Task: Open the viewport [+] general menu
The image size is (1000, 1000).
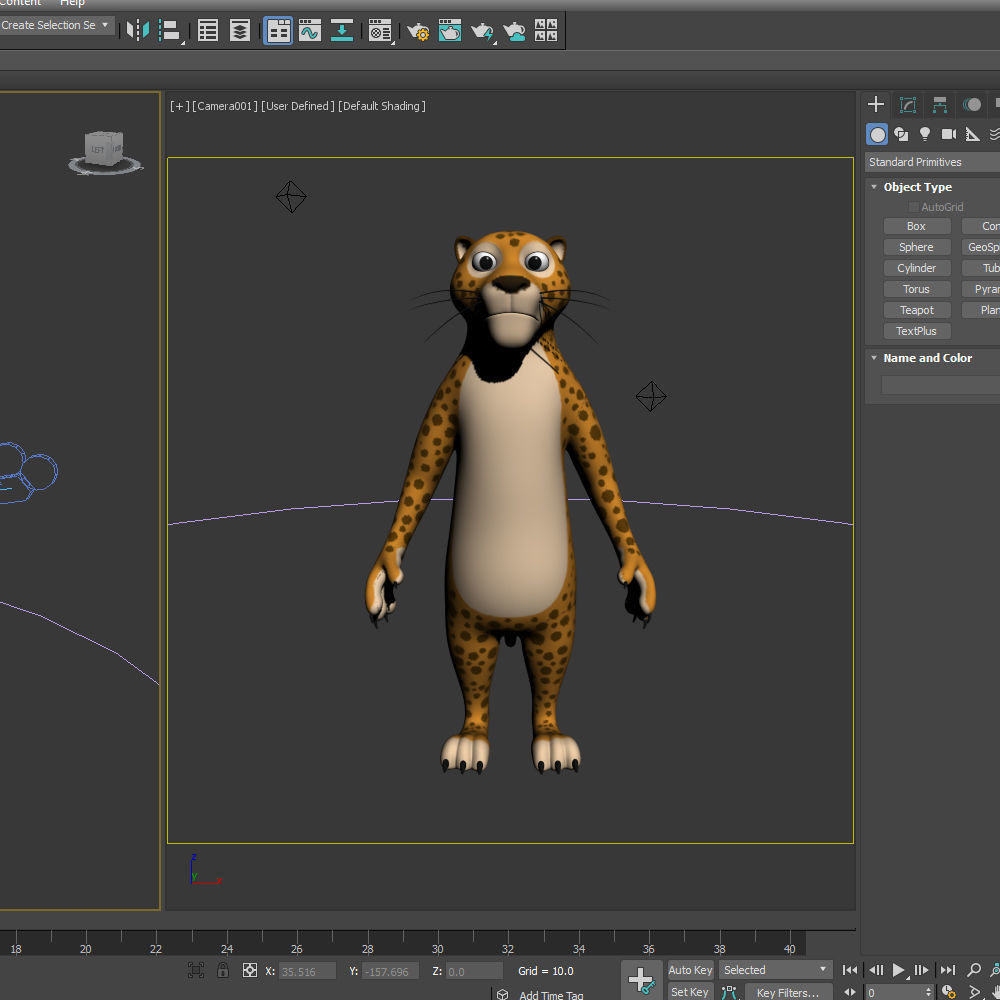Action: coord(179,106)
